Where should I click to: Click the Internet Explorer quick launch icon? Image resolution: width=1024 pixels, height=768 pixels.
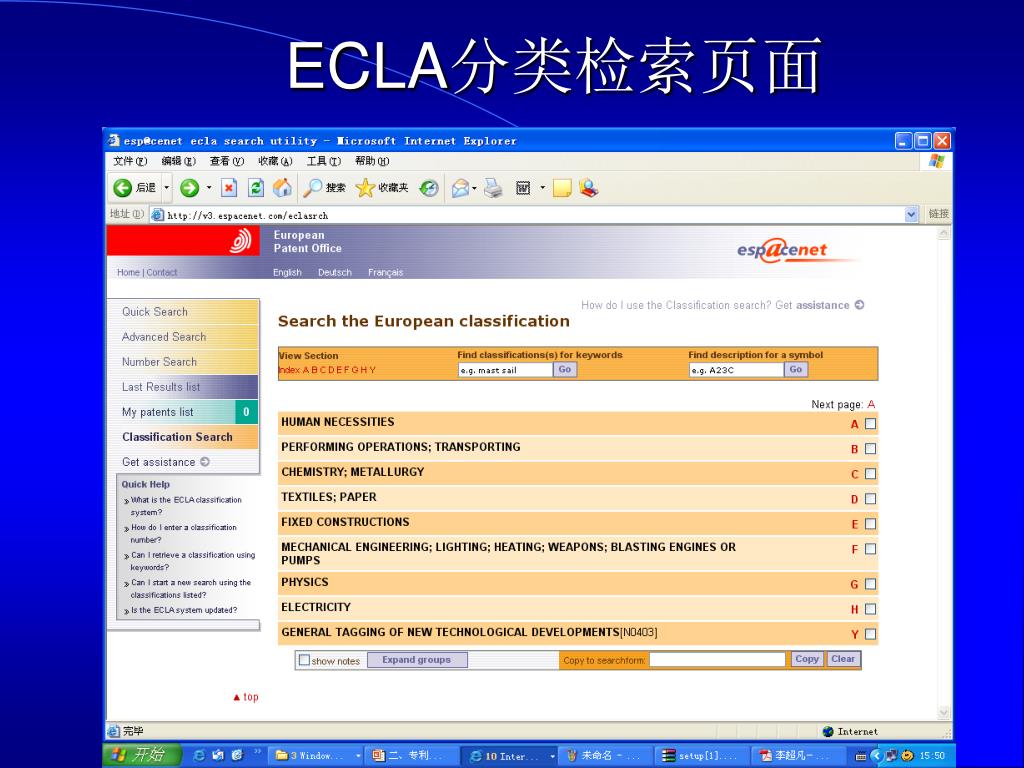(199, 756)
